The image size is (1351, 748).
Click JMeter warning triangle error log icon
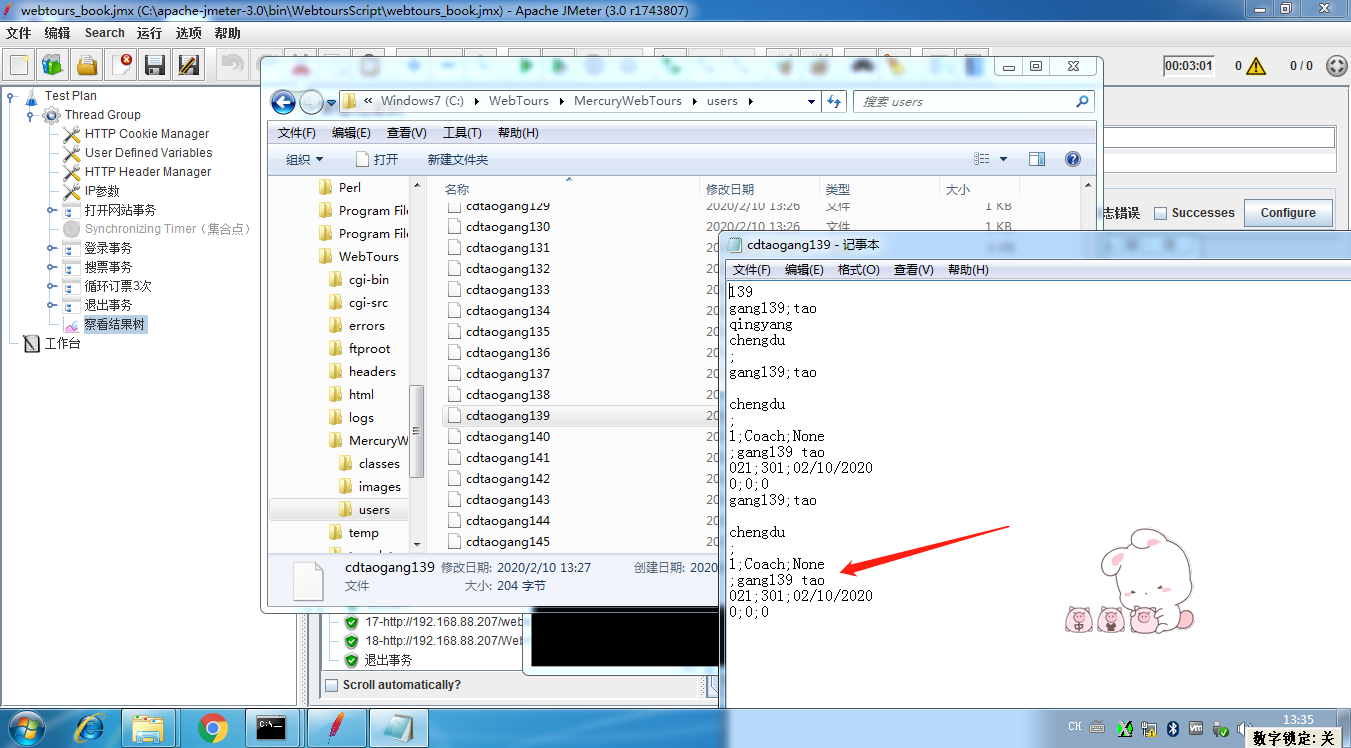[1256, 66]
